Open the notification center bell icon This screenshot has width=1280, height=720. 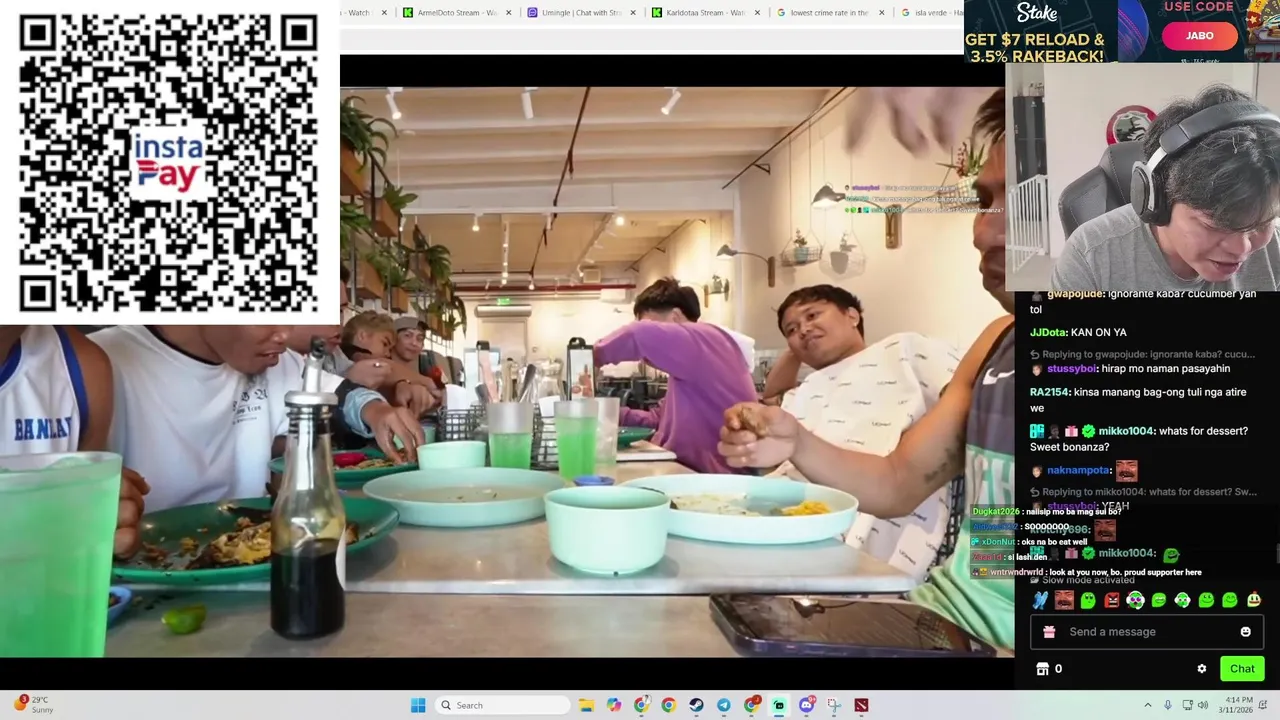1262,705
